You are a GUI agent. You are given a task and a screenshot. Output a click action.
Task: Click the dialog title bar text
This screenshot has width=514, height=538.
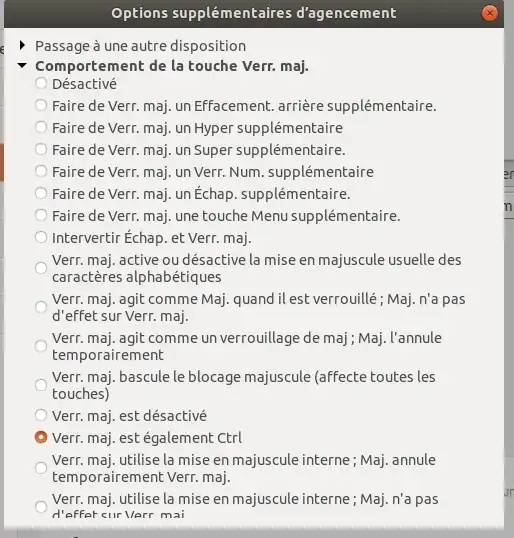pos(254,13)
